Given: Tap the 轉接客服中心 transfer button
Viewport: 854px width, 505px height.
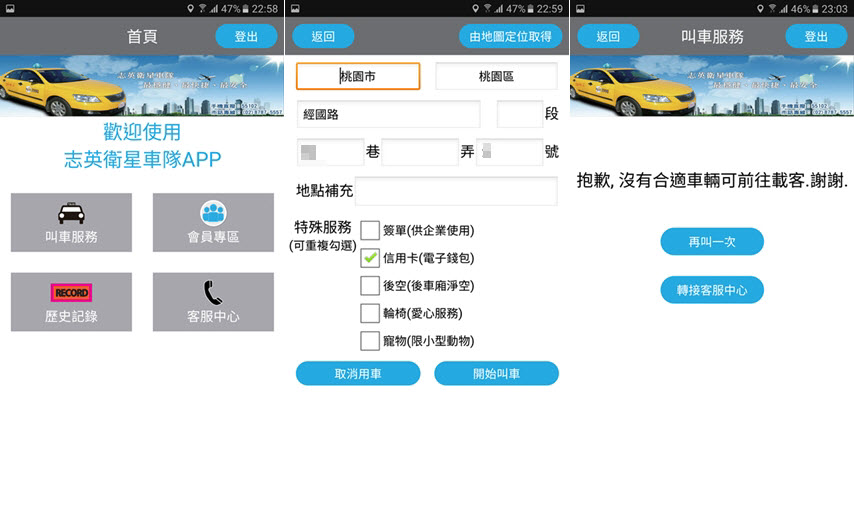Looking at the screenshot, I should point(712,290).
